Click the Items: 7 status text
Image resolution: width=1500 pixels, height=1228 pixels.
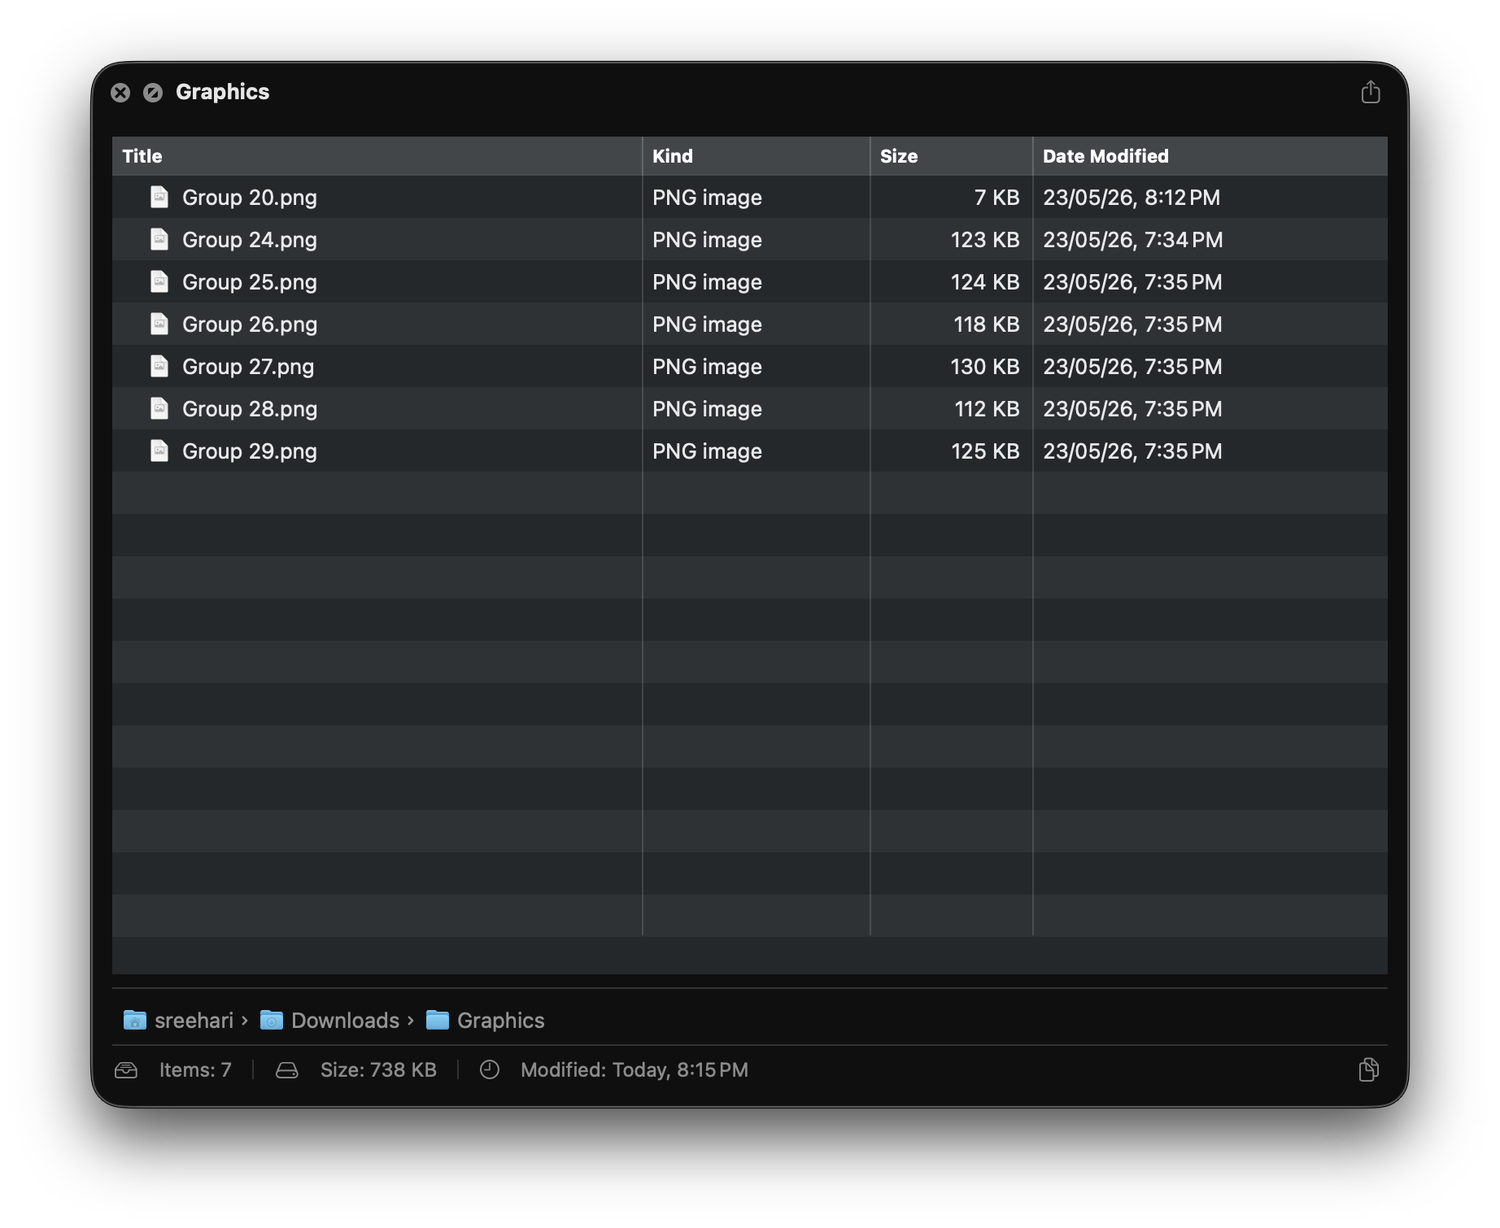tap(195, 1070)
